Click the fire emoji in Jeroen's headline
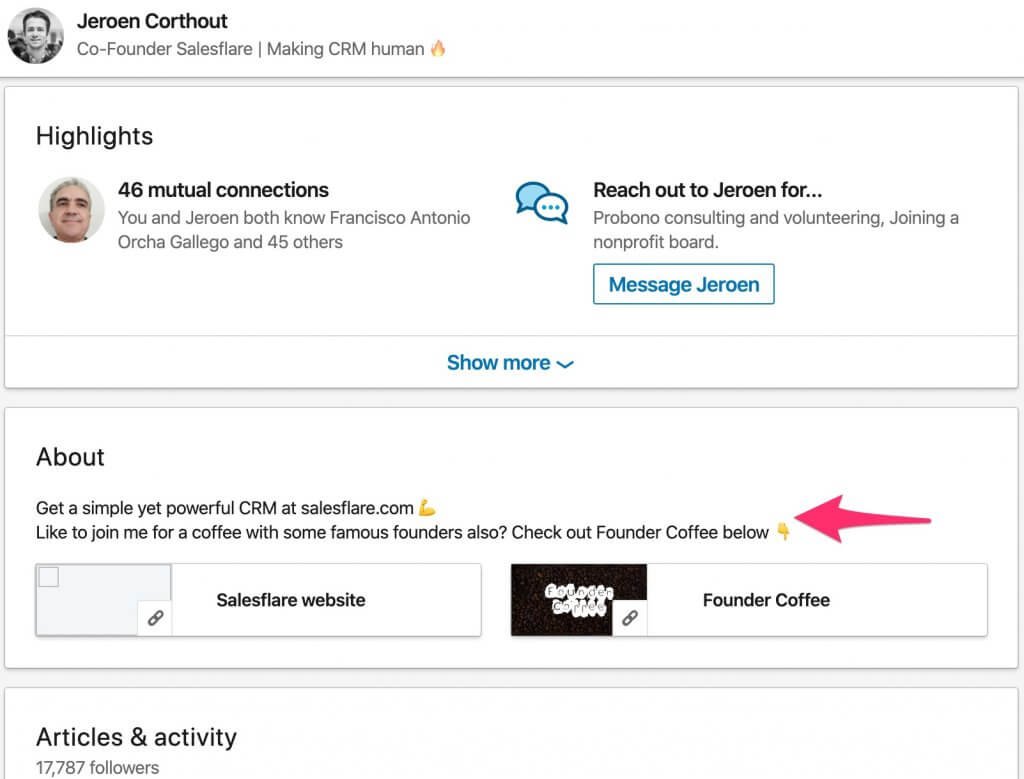 tap(437, 47)
